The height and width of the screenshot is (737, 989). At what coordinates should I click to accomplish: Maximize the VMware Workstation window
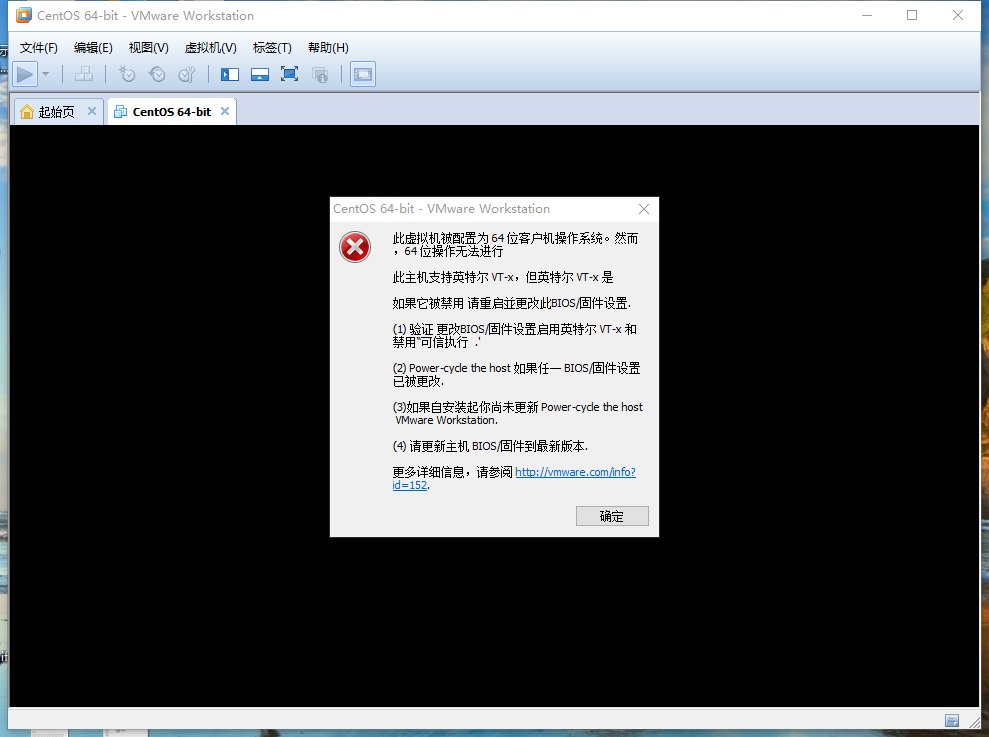[912, 15]
